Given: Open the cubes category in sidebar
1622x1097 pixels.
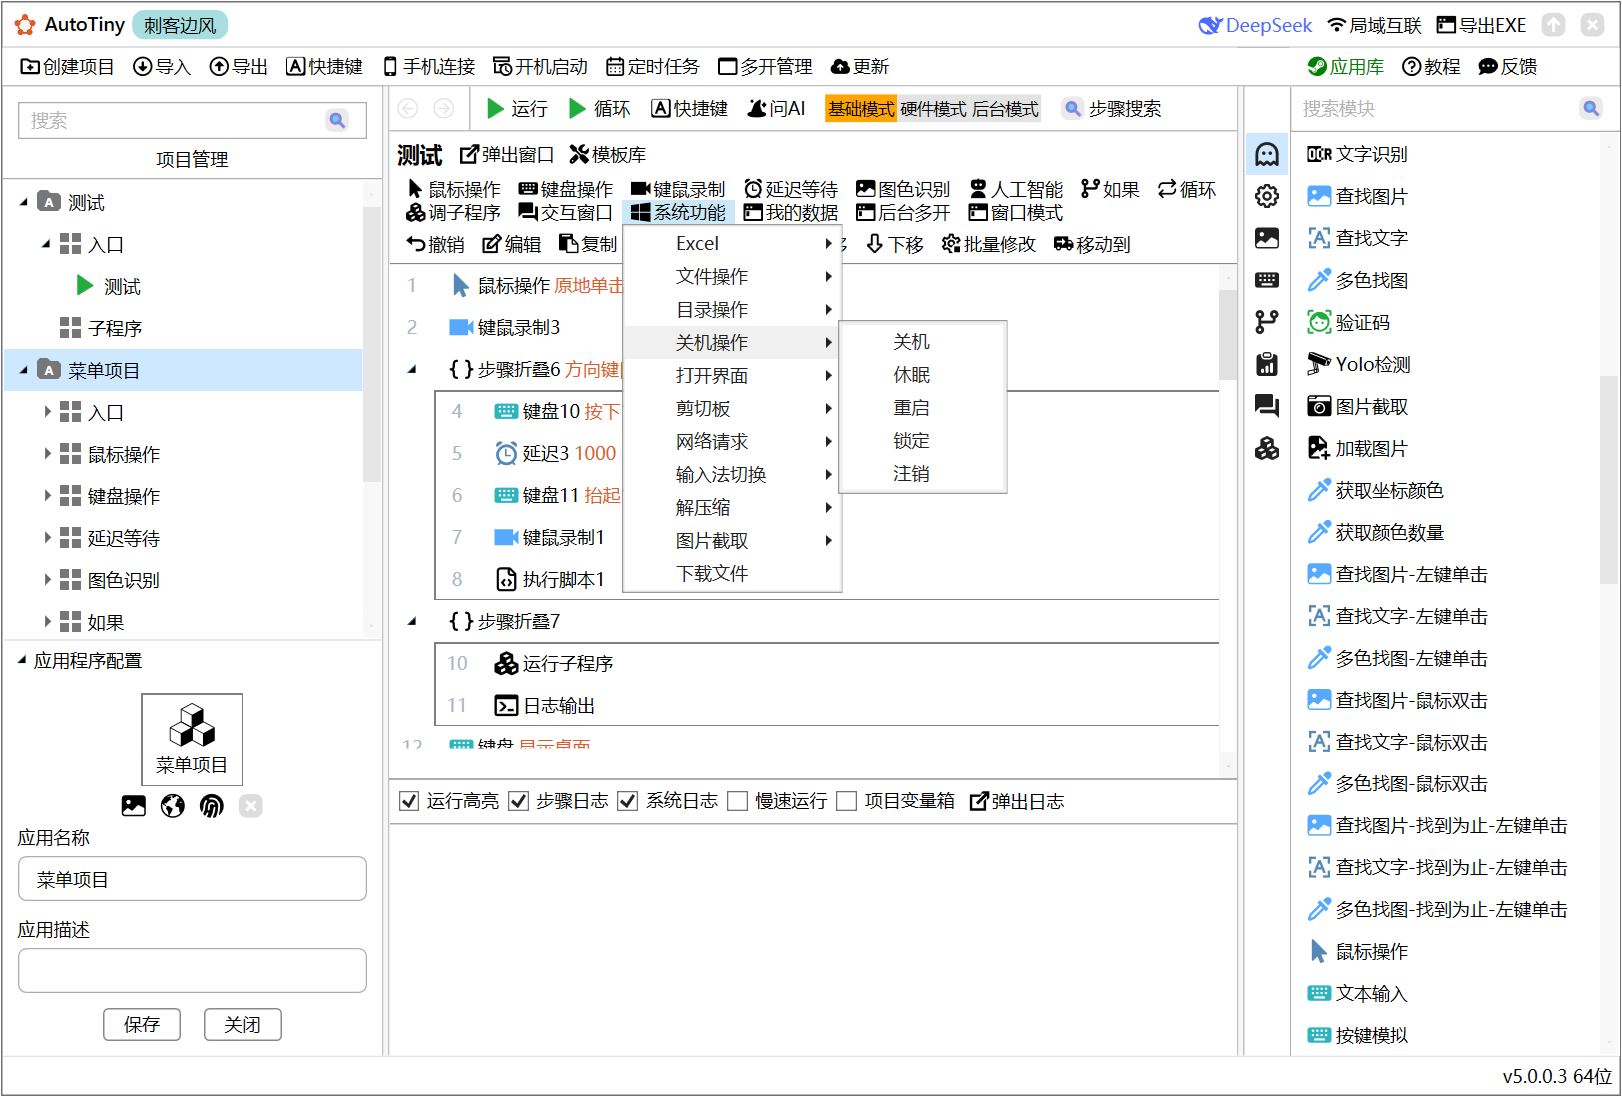Looking at the screenshot, I should pyautogui.click(x=1267, y=448).
